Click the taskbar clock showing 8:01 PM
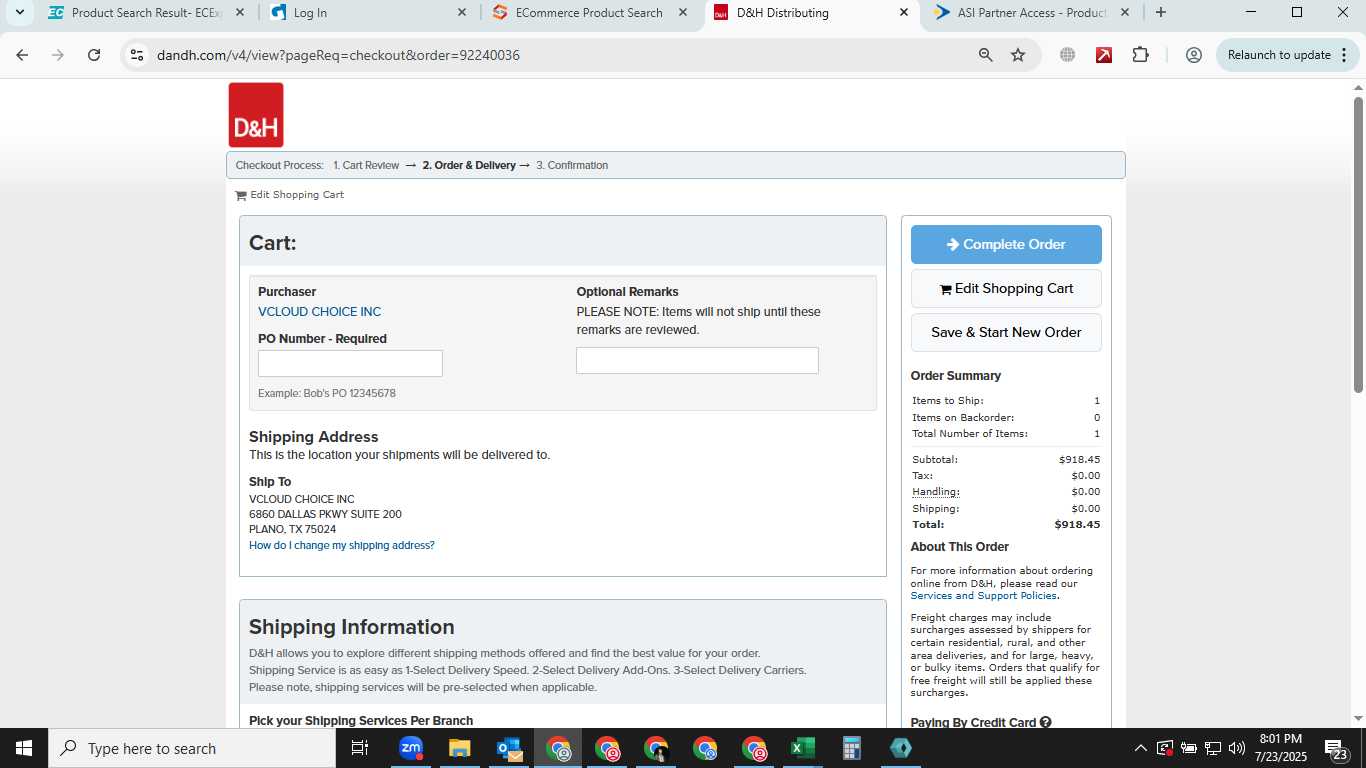The width and height of the screenshot is (1366, 768). click(1281, 748)
